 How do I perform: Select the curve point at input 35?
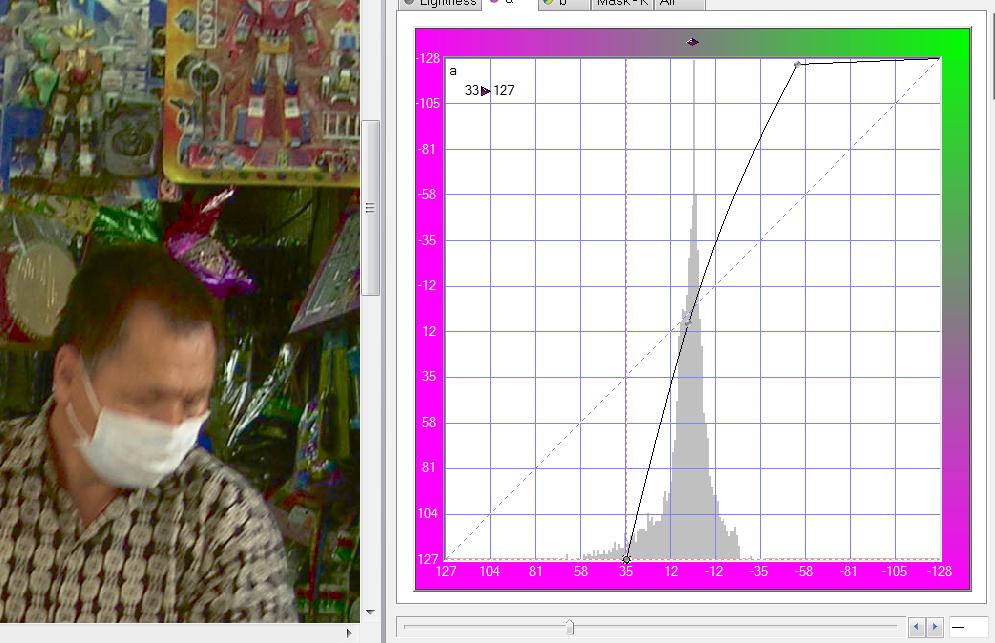626,559
